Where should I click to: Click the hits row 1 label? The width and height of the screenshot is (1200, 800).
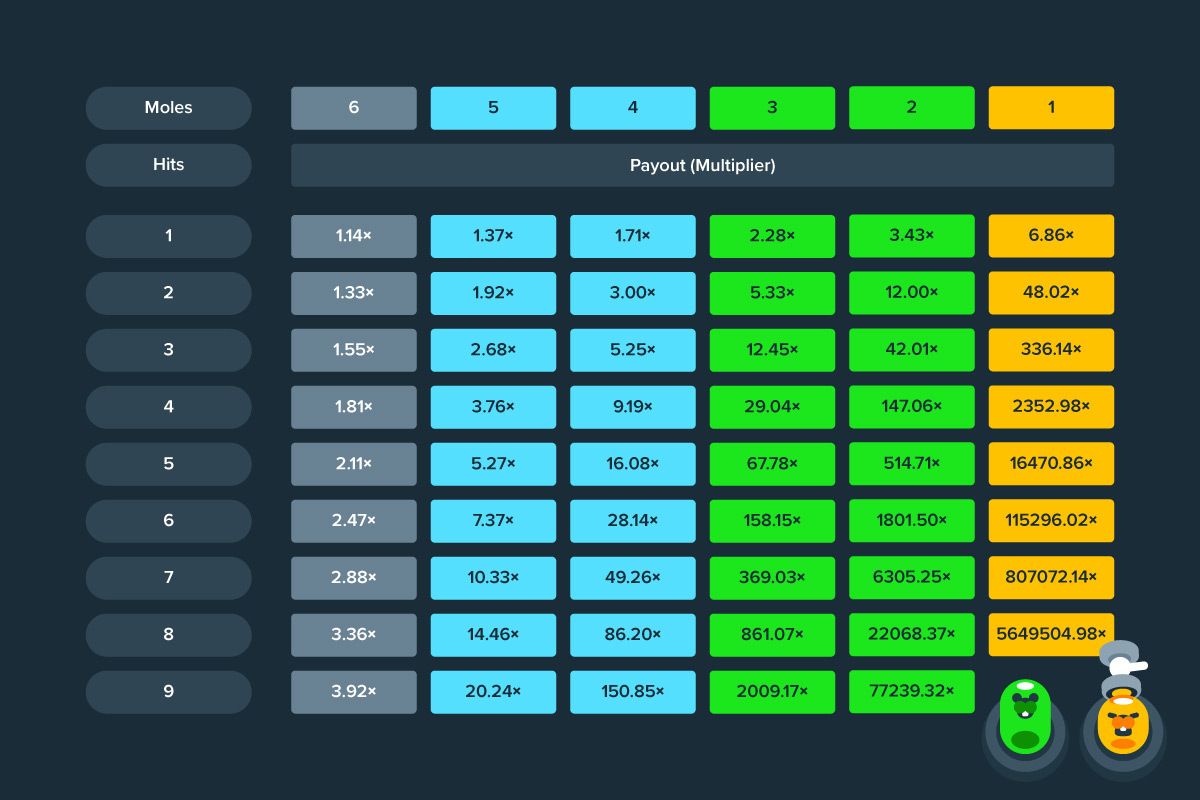pyautogui.click(x=168, y=236)
